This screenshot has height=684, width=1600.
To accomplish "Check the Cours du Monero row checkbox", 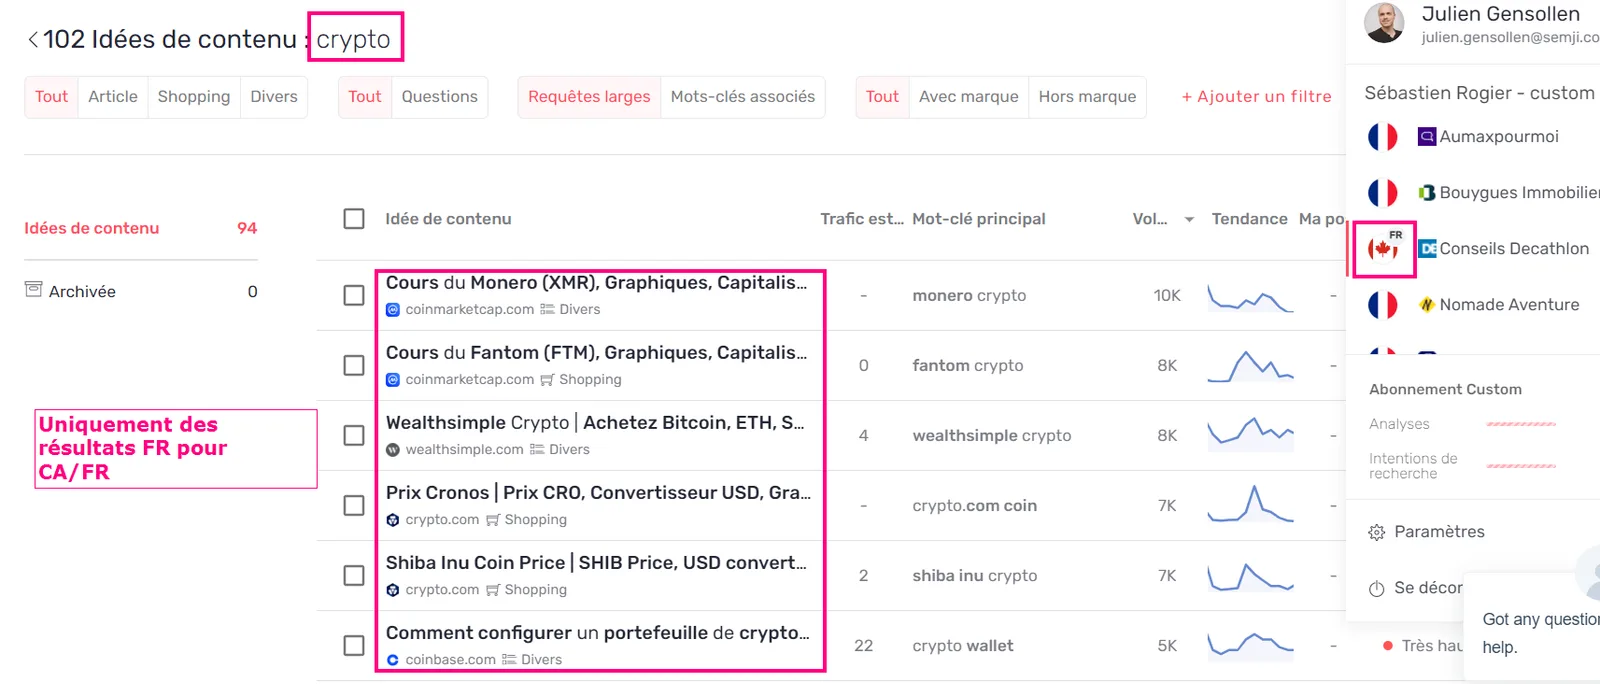I will [x=354, y=296].
